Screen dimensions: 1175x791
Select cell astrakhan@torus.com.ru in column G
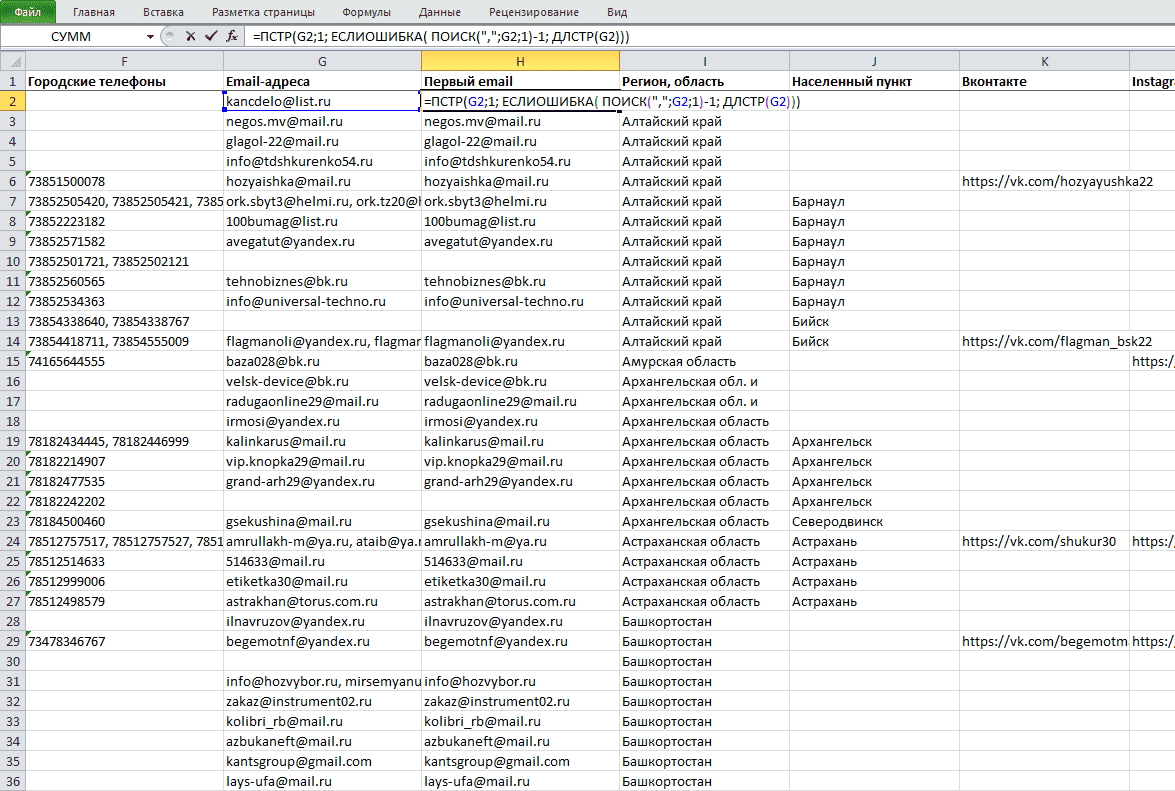[322, 601]
